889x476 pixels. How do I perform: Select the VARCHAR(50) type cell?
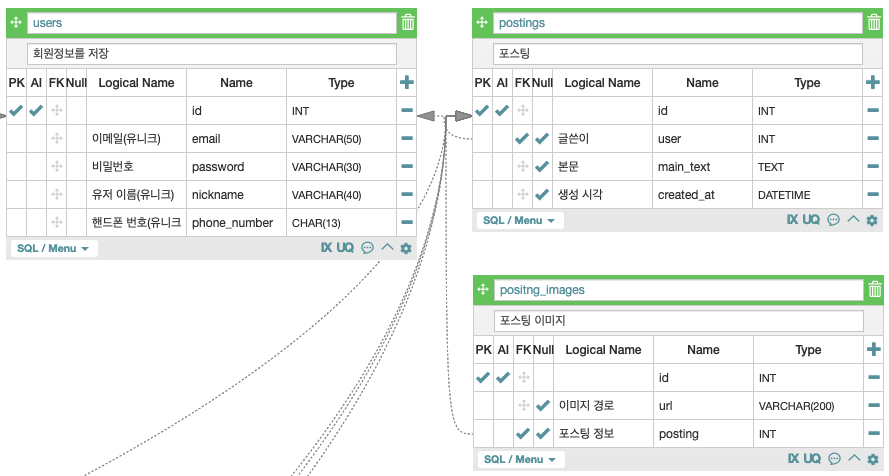[x=342, y=139]
